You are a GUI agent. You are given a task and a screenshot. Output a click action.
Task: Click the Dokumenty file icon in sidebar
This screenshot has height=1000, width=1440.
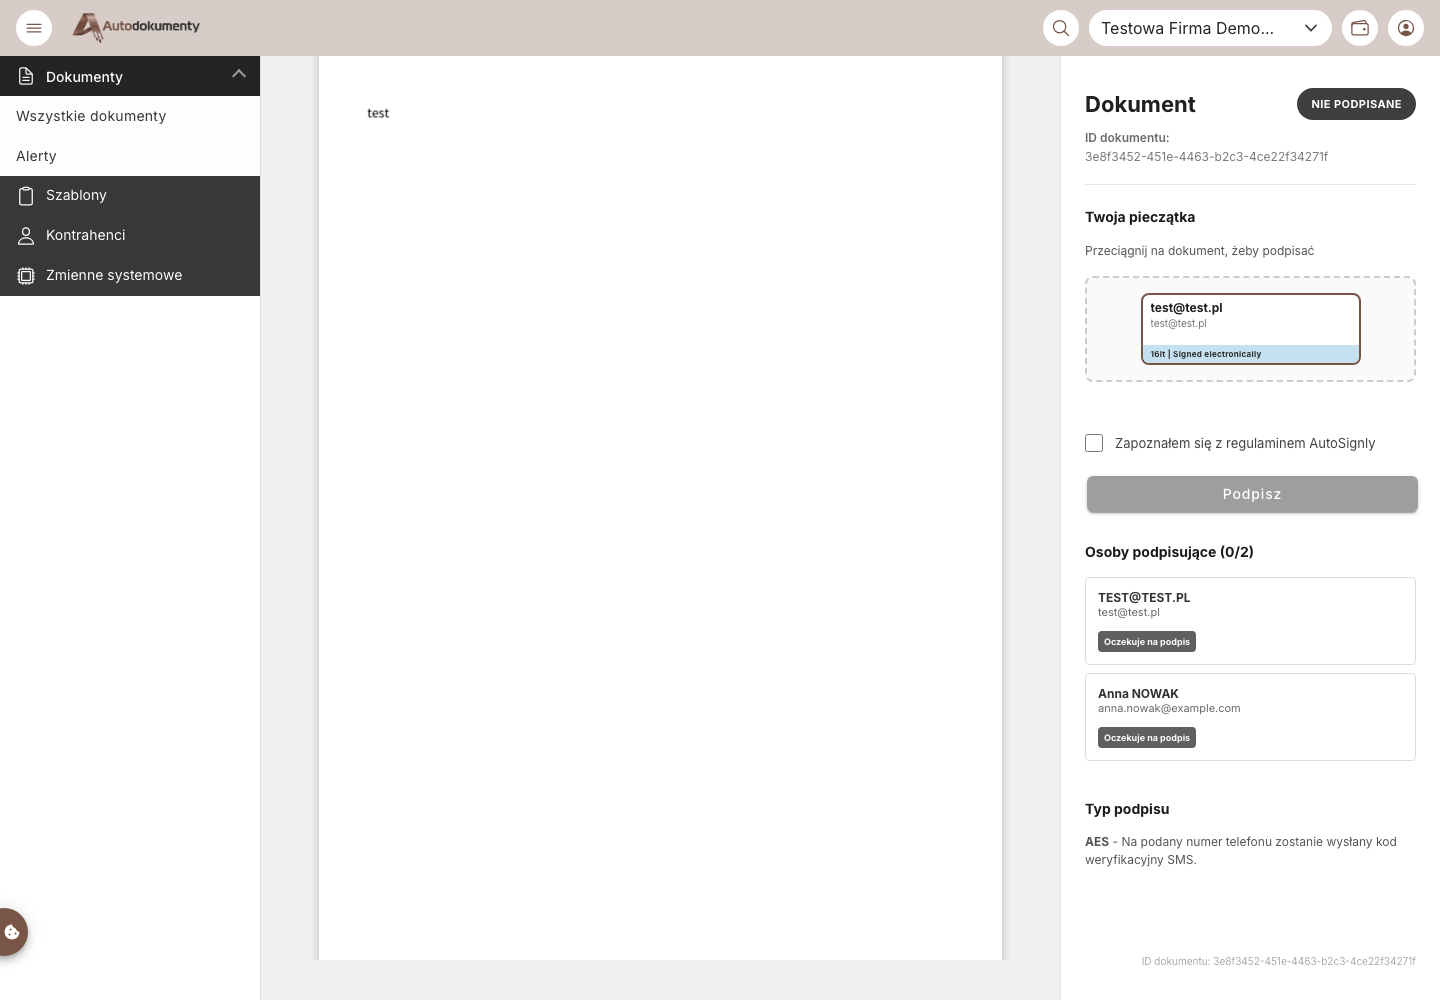26,76
